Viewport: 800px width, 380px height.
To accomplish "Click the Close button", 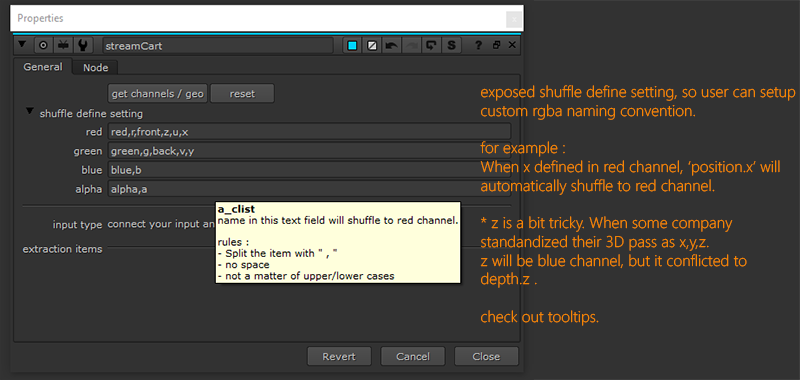I will pyautogui.click(x=486, y=357).
